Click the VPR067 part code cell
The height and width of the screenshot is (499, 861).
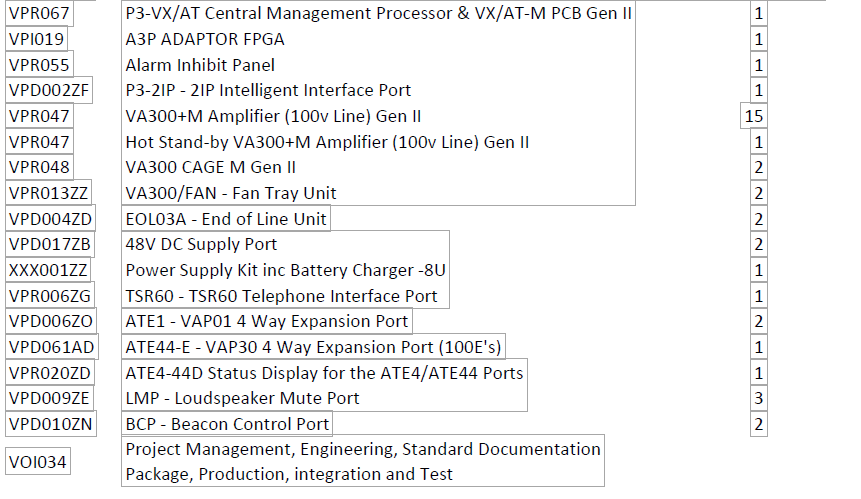coord(39,13)
